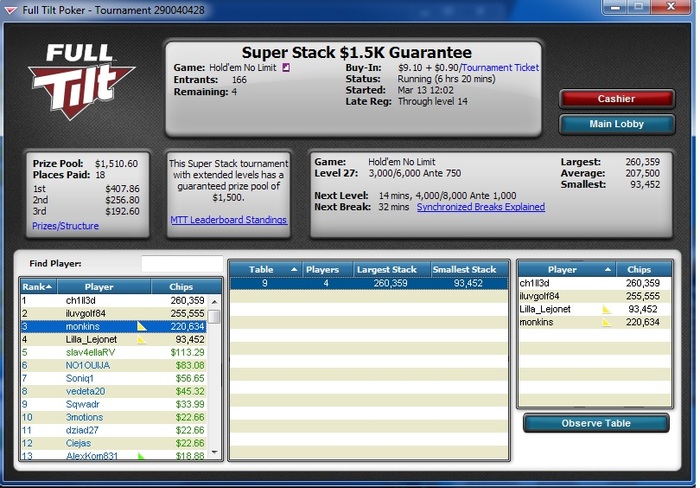This screenshot has height=488, width=700.
Task: Open the Prizes/Structure link
Action: [x=65, y=226]
